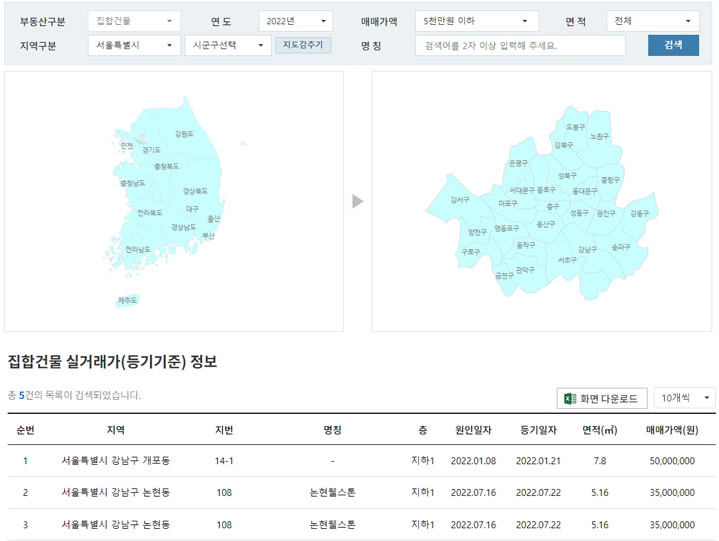Viewport: 719px width, 541px height.
Task: Click the 2022.01.21 registration date cell
Action: pyautogui.click(x=538, y=461)
